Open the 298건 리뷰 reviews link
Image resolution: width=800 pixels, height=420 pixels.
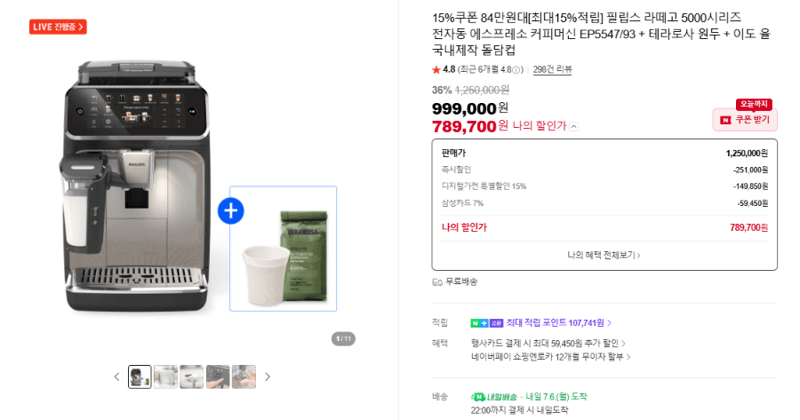[x=552, y=69]
